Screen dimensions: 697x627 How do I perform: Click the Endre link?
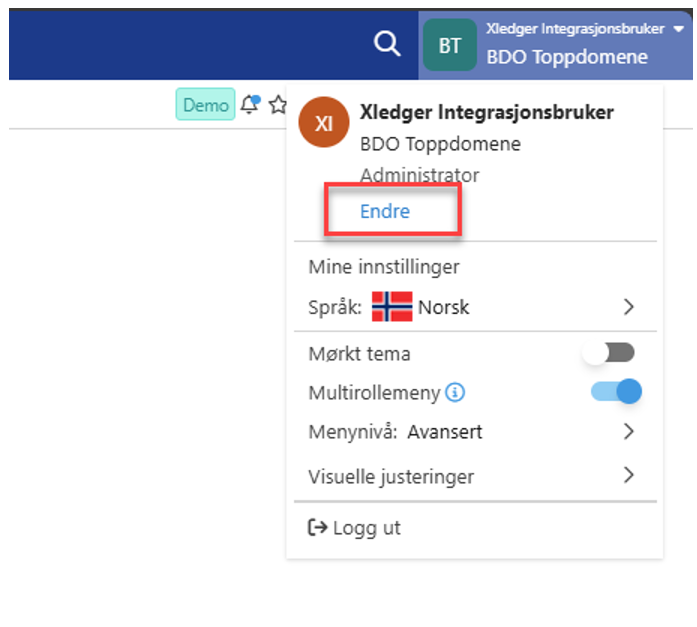pyautogui.click(x=385, y=212)
